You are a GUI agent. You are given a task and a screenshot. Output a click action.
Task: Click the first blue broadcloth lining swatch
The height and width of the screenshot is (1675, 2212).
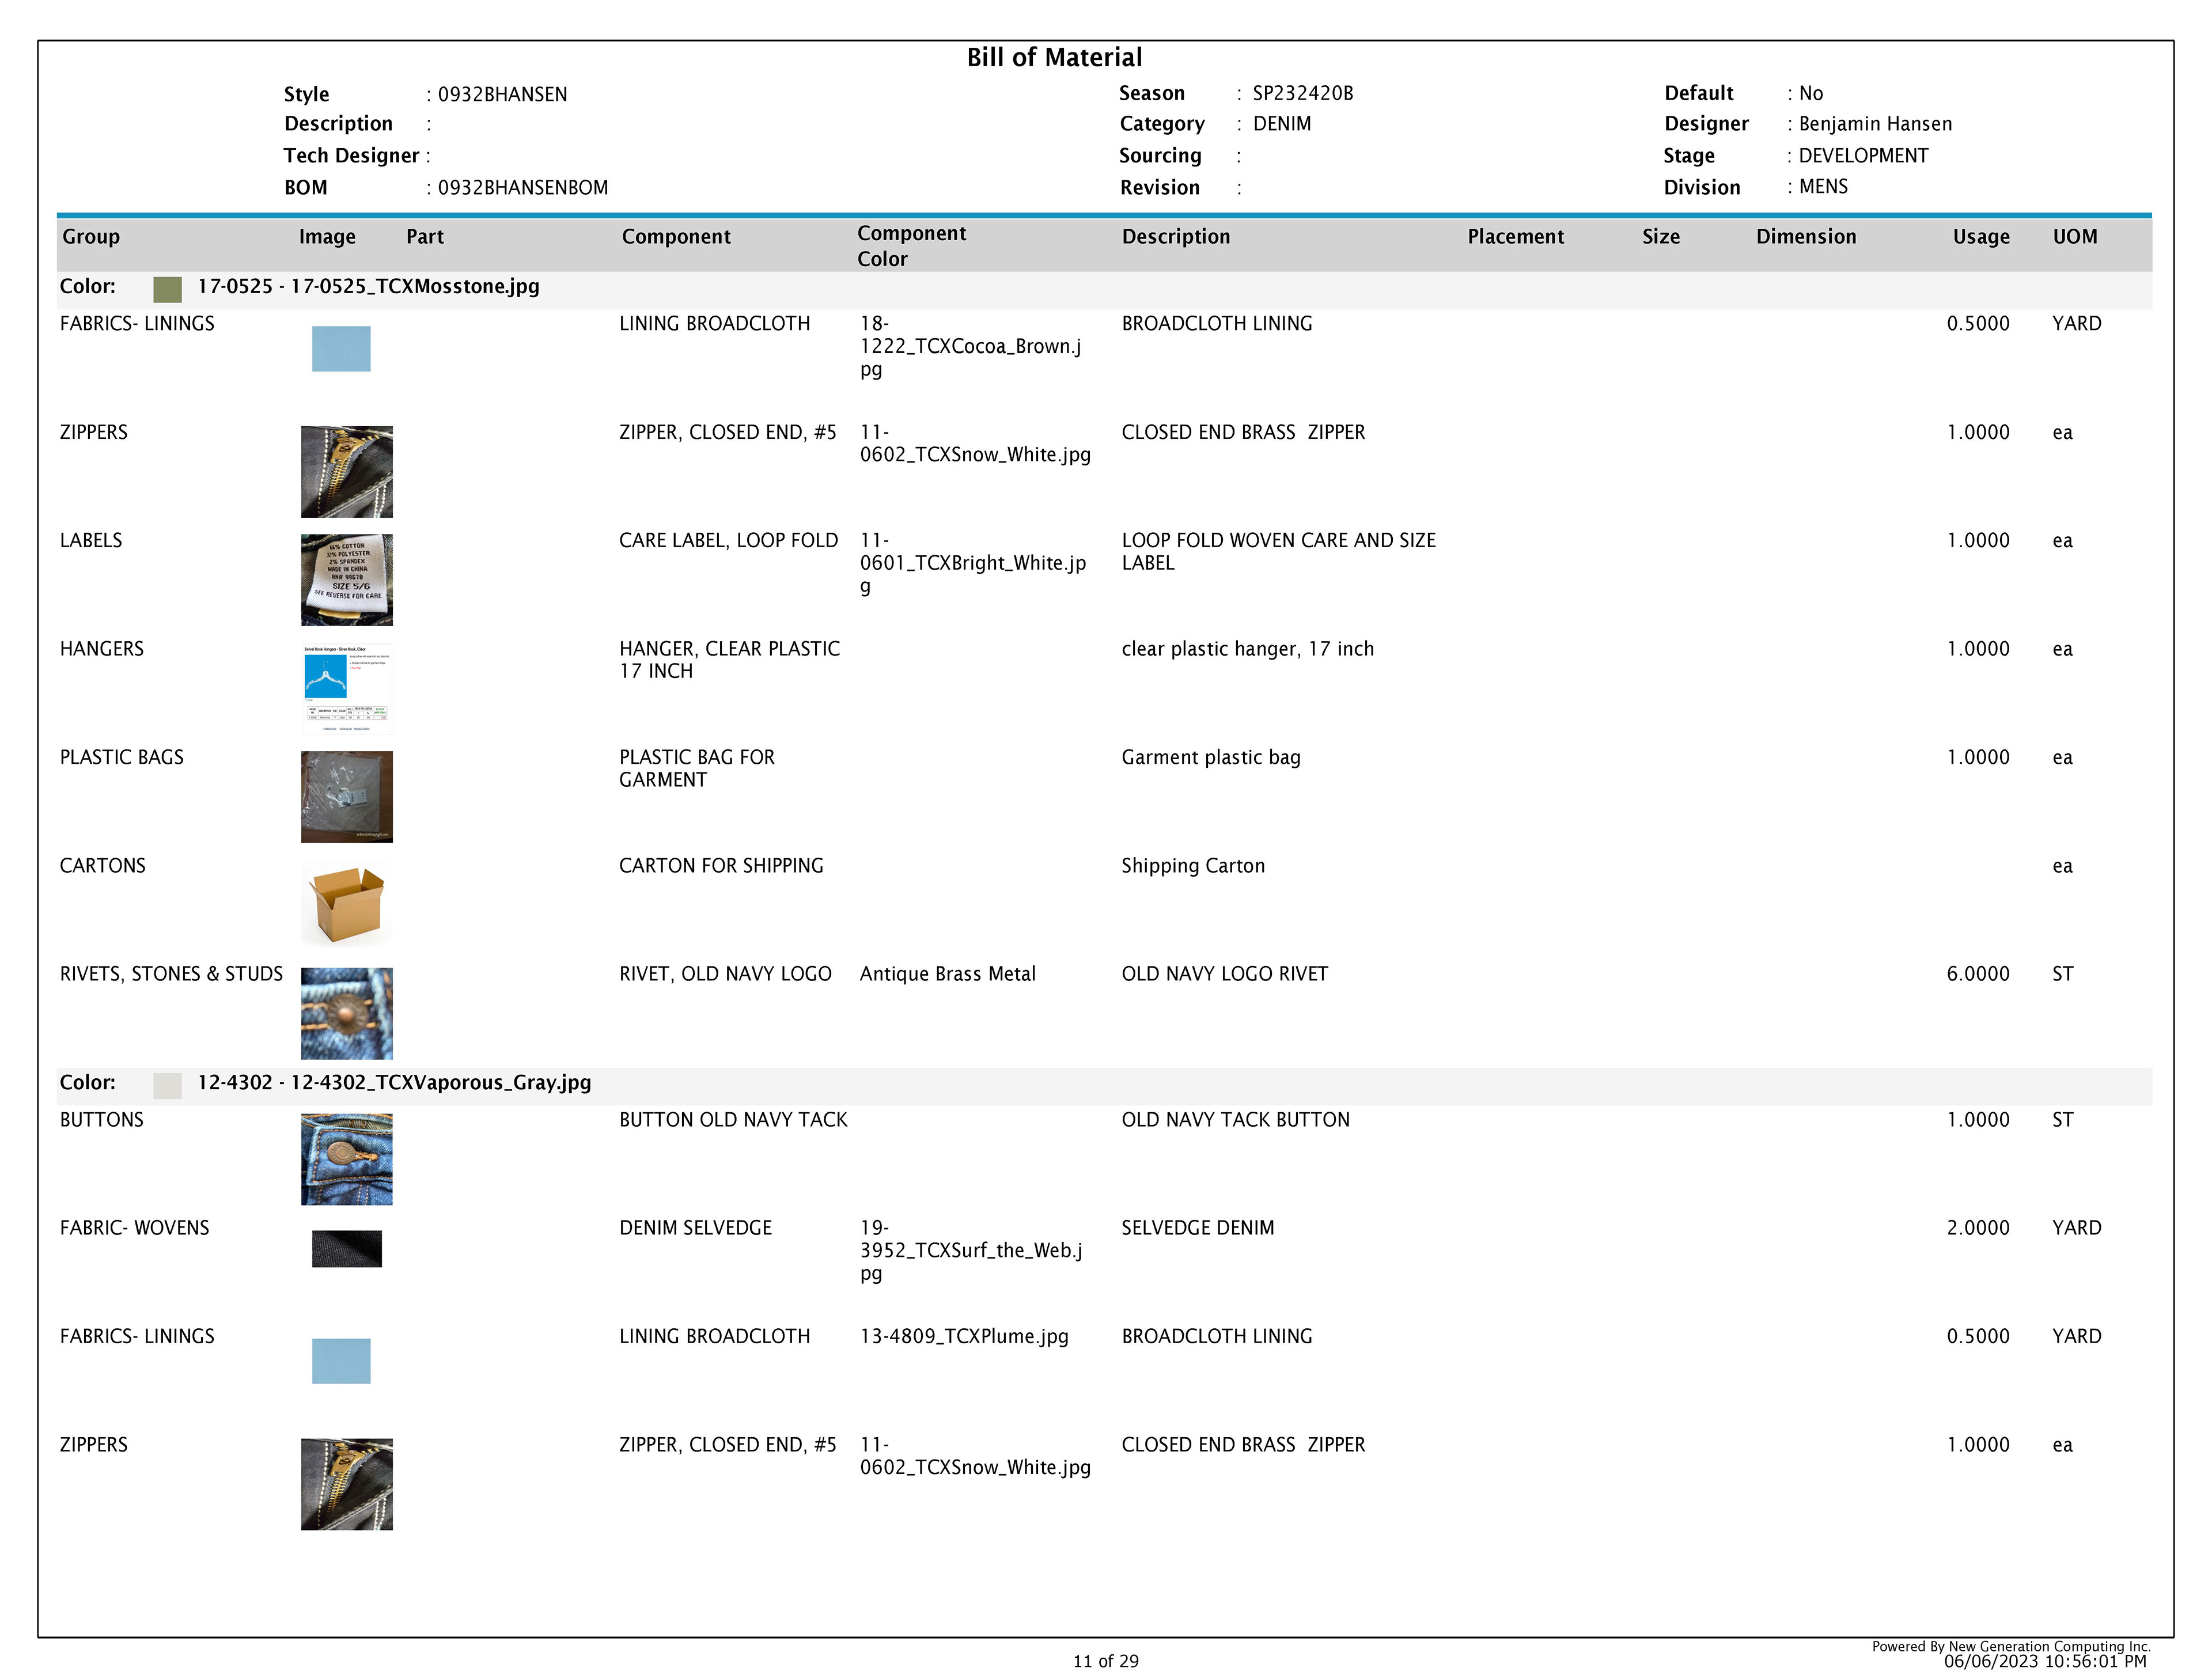coord(341,348)
